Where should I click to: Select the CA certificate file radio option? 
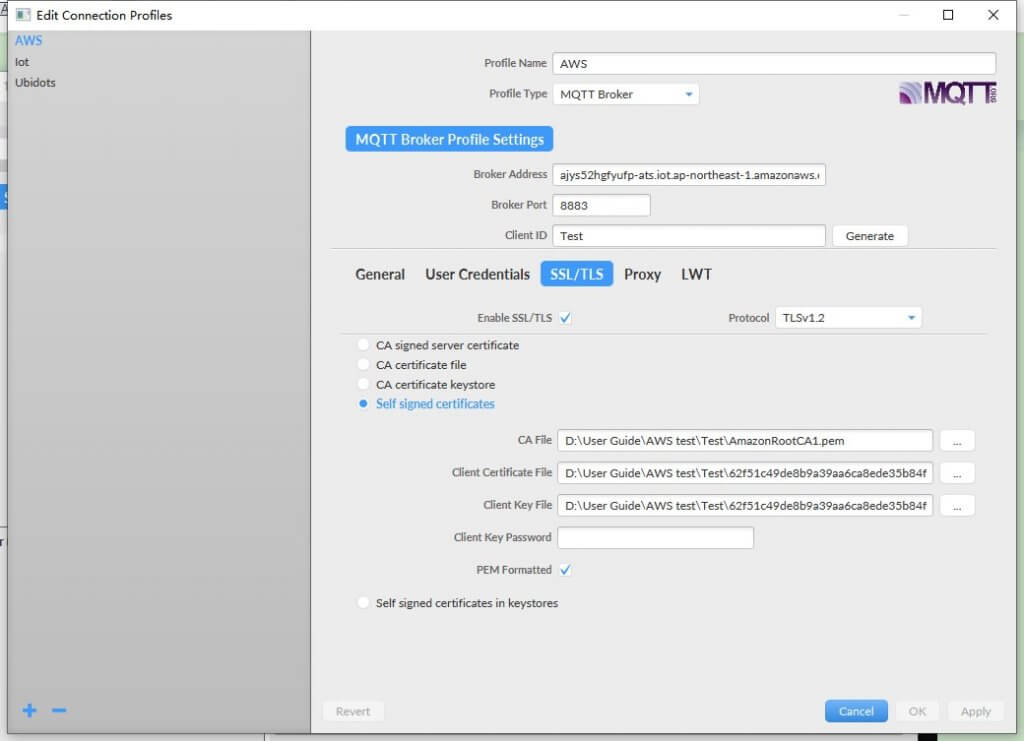coord(362,365)
